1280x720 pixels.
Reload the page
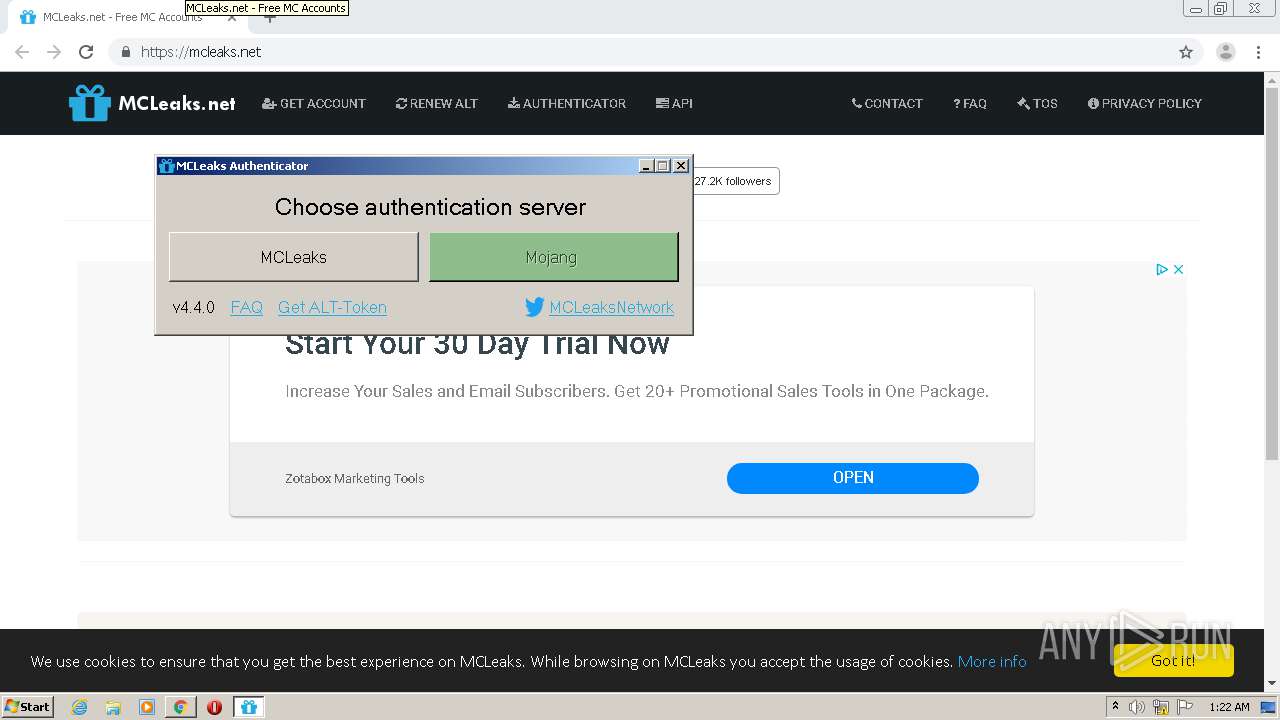tap(86, 52)
